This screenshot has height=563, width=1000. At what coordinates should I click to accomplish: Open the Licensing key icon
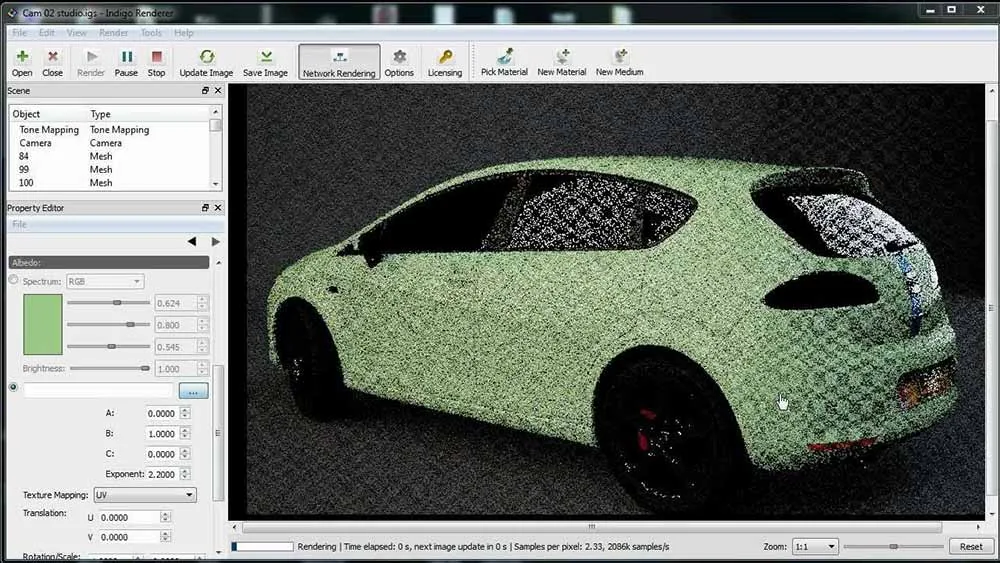click(x=445, y=57)
